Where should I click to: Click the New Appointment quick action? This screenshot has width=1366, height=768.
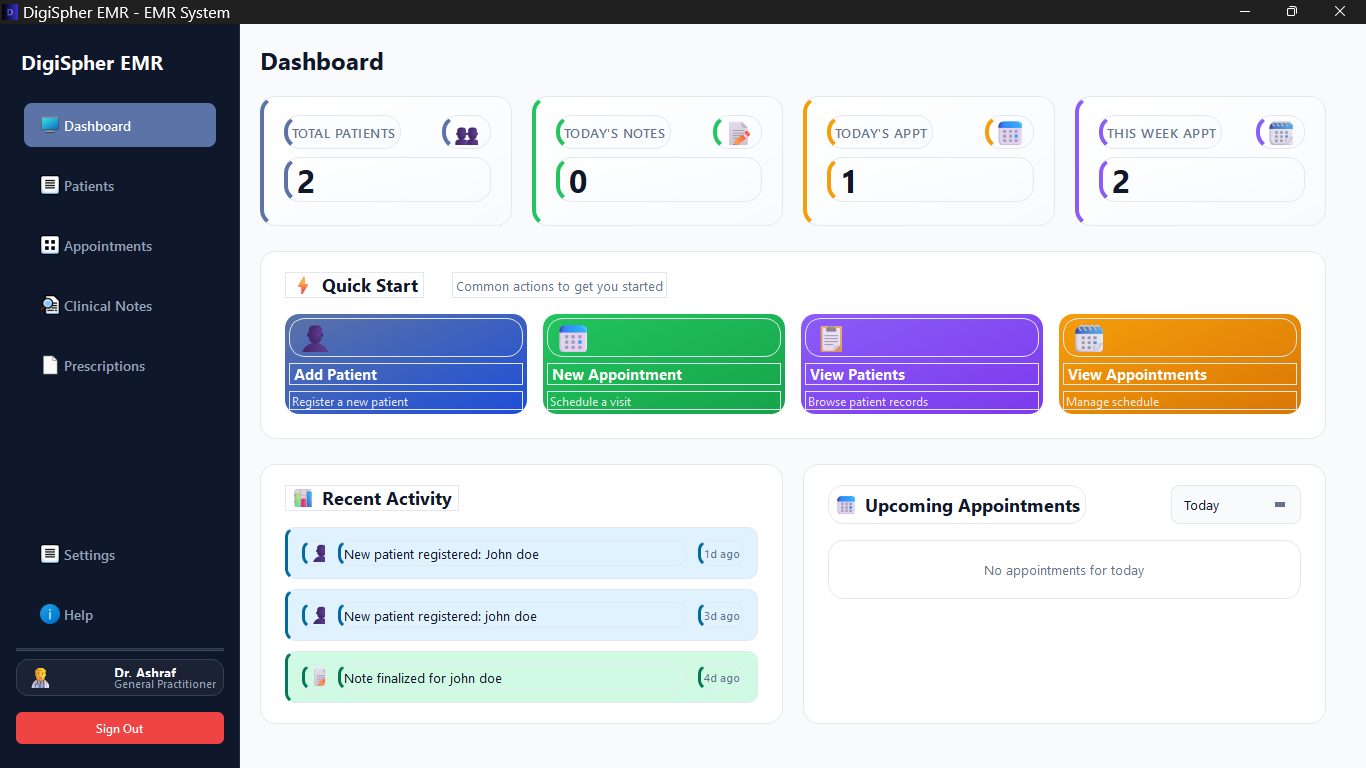click(x=663, y=364)
